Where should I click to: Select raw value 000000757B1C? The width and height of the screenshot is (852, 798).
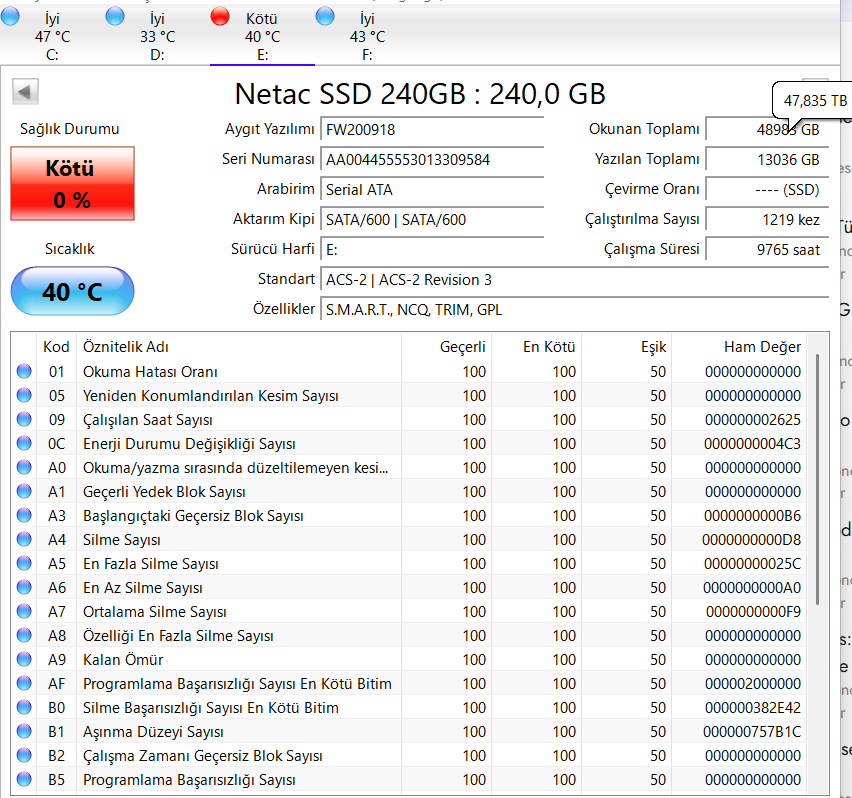coord(752,732)
